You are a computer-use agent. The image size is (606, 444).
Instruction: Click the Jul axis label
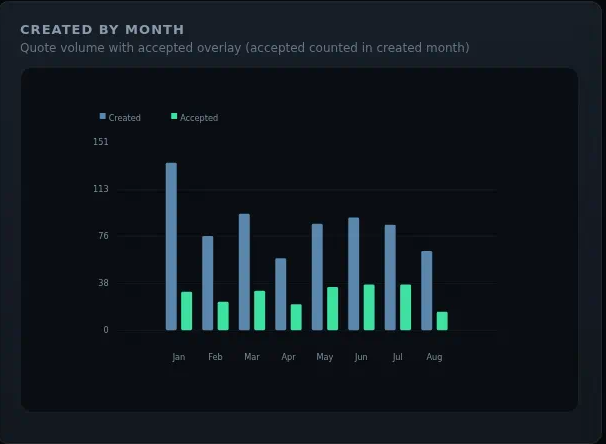(397, 357)
